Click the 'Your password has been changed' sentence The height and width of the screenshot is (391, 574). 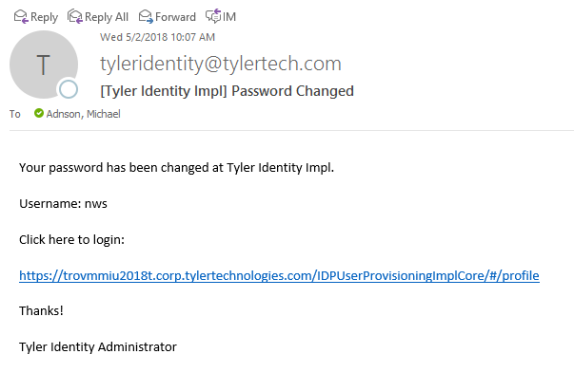tap(176, 168)
